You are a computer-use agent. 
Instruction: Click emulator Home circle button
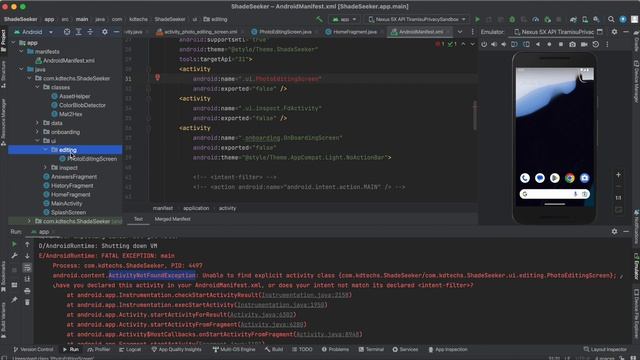pos(549,44)
